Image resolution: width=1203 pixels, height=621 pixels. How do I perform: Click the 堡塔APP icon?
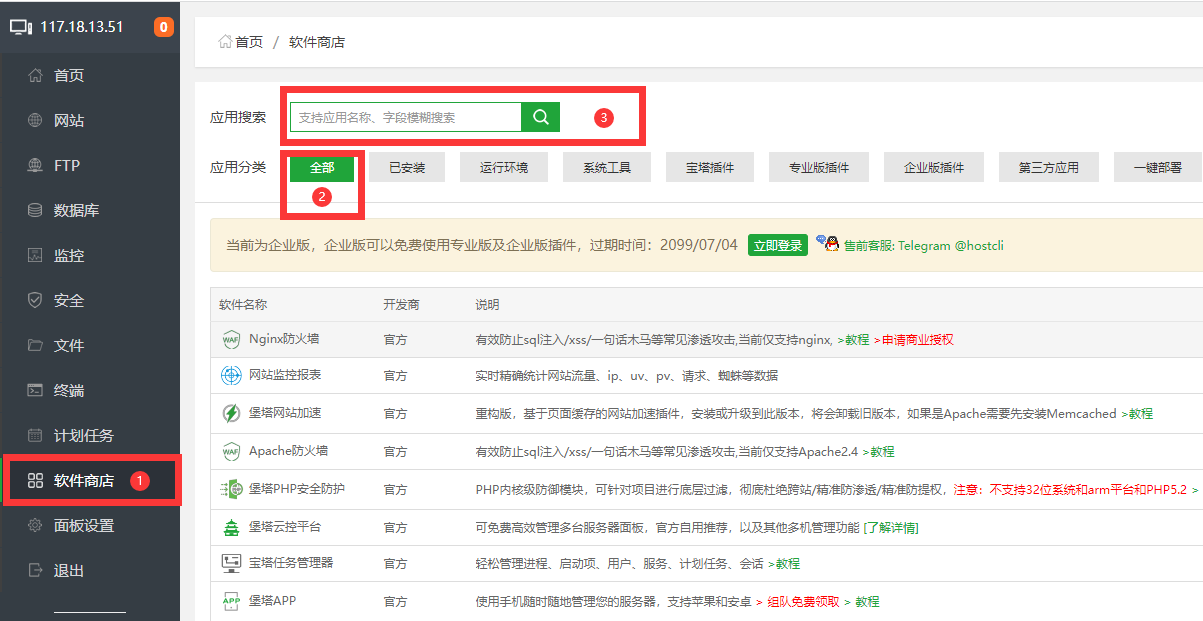click(231, 601)
